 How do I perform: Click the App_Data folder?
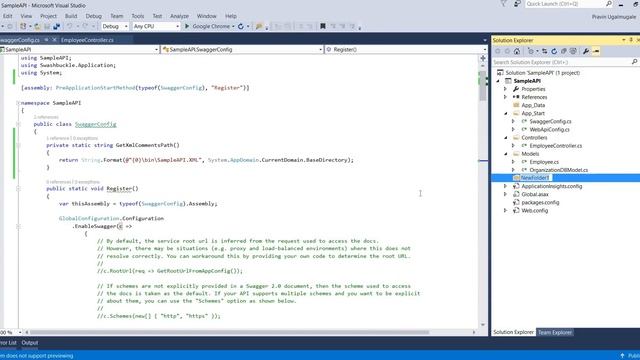(533, 105)
